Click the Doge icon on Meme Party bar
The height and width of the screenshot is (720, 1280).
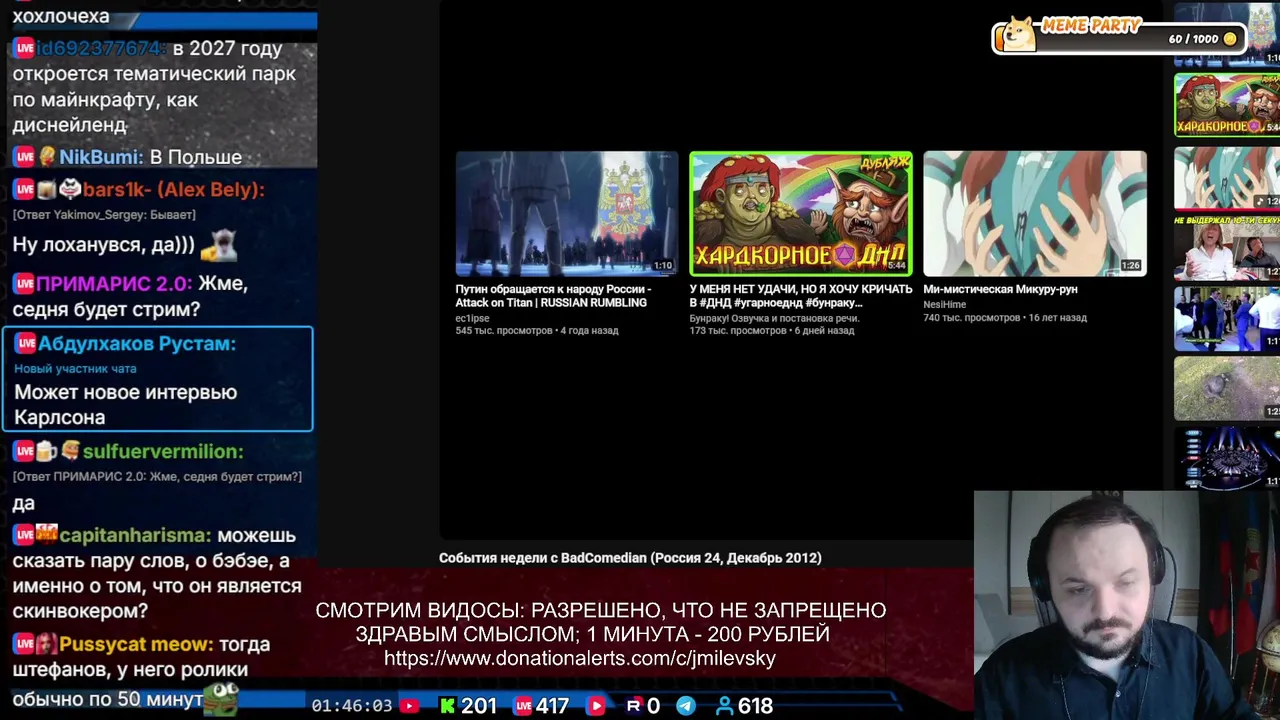pos(1017,34)
